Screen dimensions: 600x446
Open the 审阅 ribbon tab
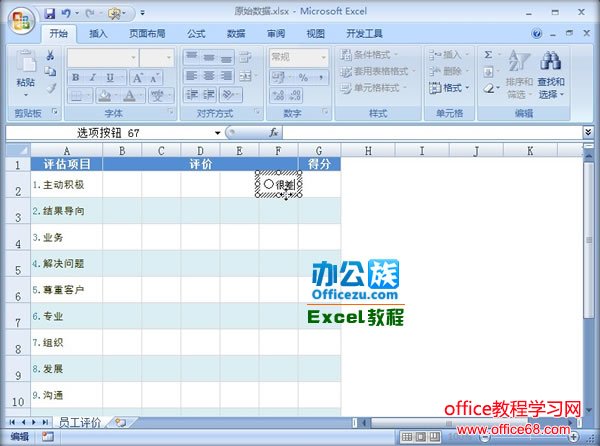pyautogui.click(x=276, y=34)
